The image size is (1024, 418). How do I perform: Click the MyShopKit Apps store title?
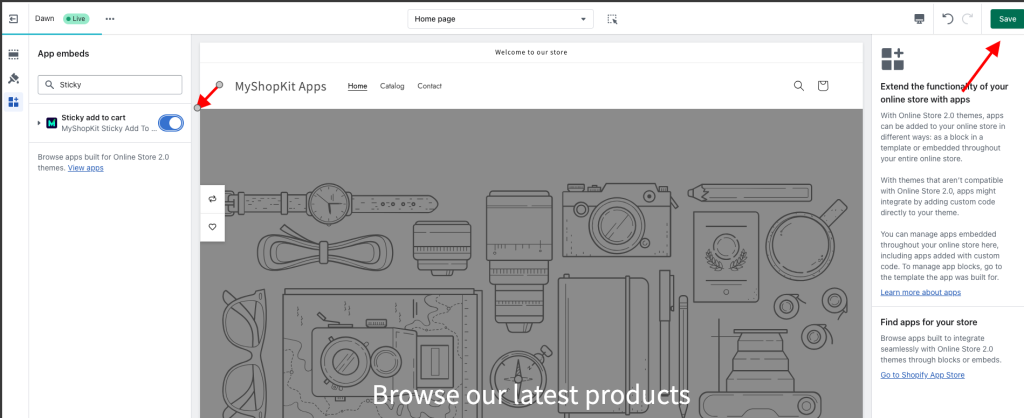tap(281, 86)
